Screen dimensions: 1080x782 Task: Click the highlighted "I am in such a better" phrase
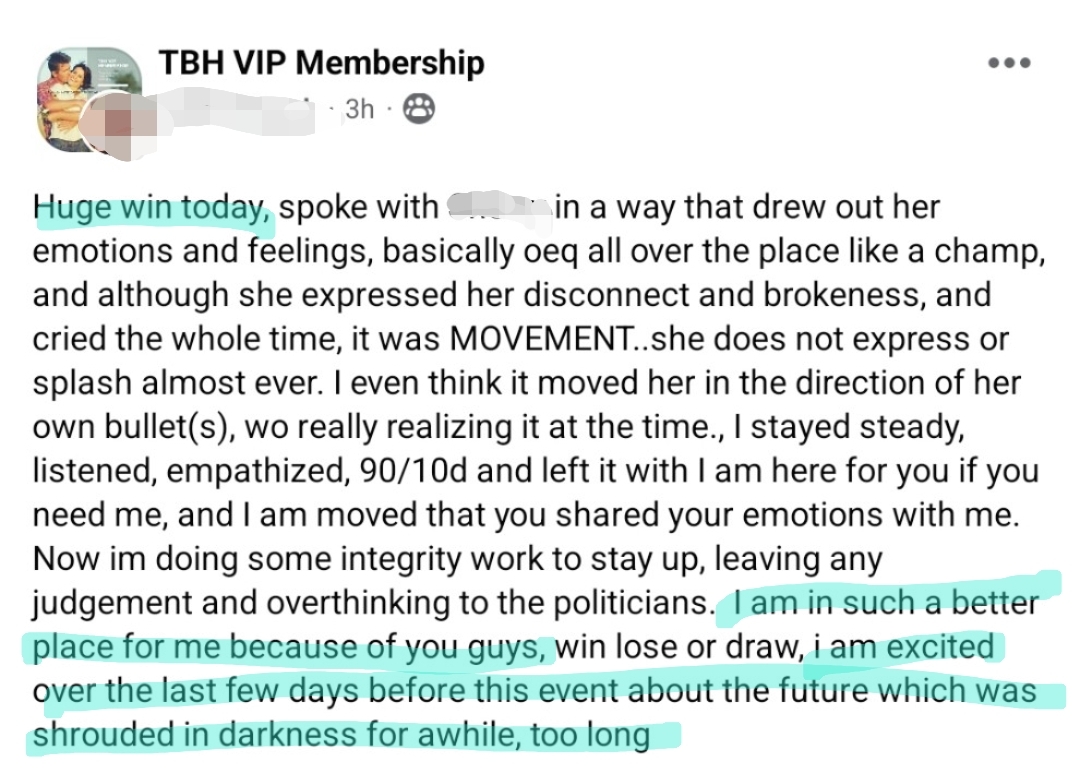[885, 603]
